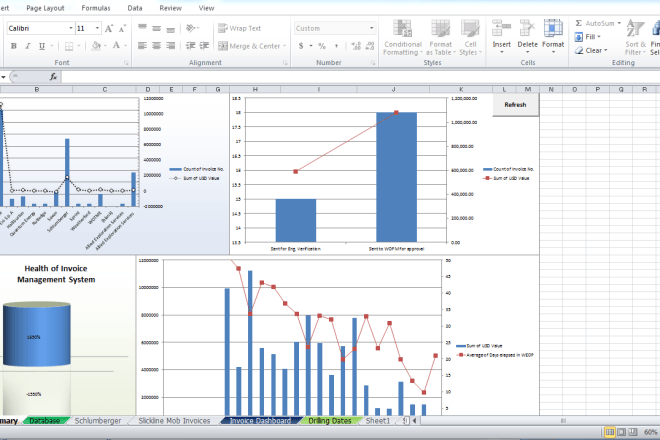Click Decrease Decimal
Viewport: 660px width, 440px height.
pos(370,45)
